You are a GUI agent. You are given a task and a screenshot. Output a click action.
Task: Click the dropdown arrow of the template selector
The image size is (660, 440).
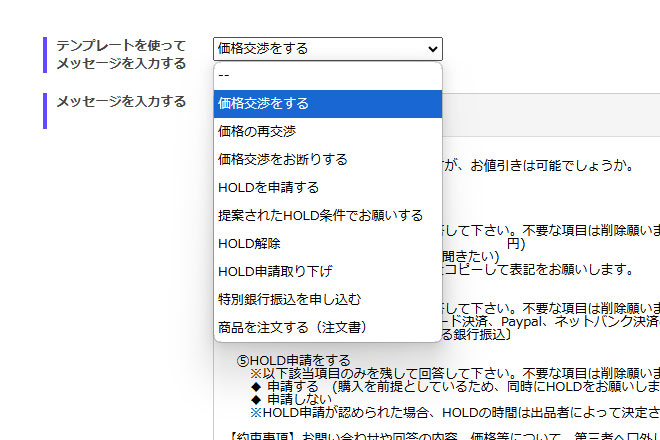tap(432, 49)
